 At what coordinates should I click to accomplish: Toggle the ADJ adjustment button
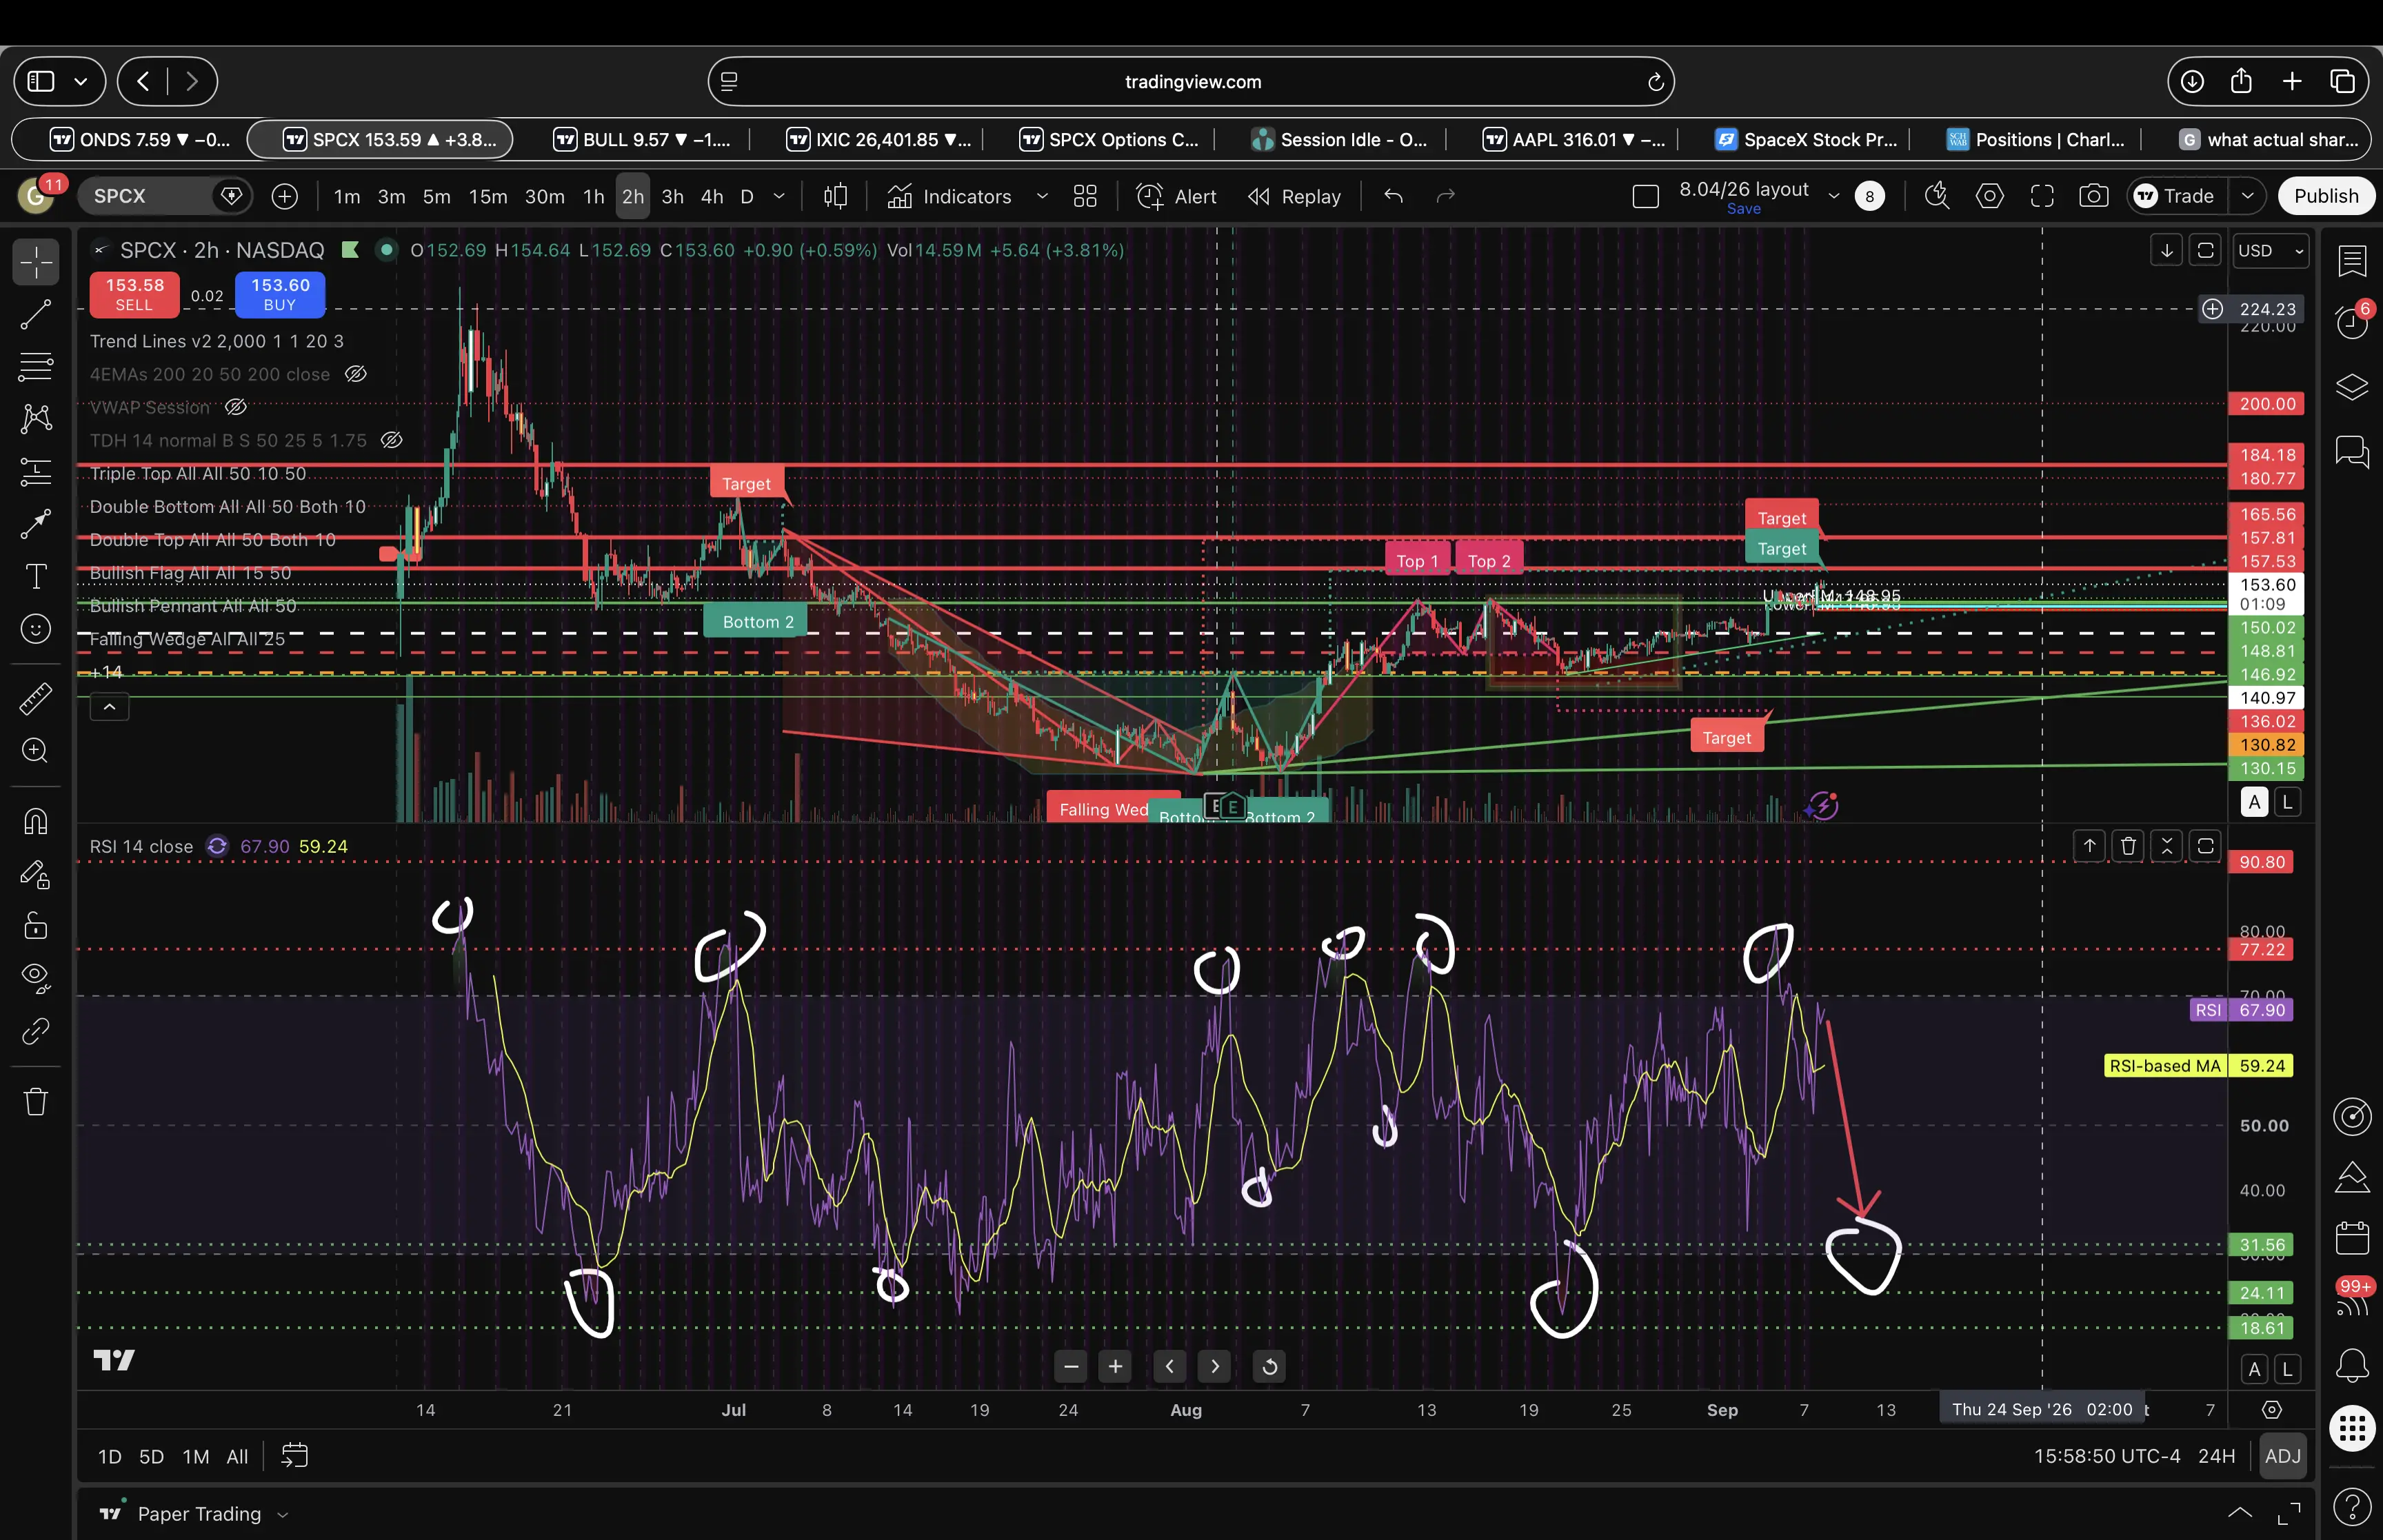coord(2282,1456)
